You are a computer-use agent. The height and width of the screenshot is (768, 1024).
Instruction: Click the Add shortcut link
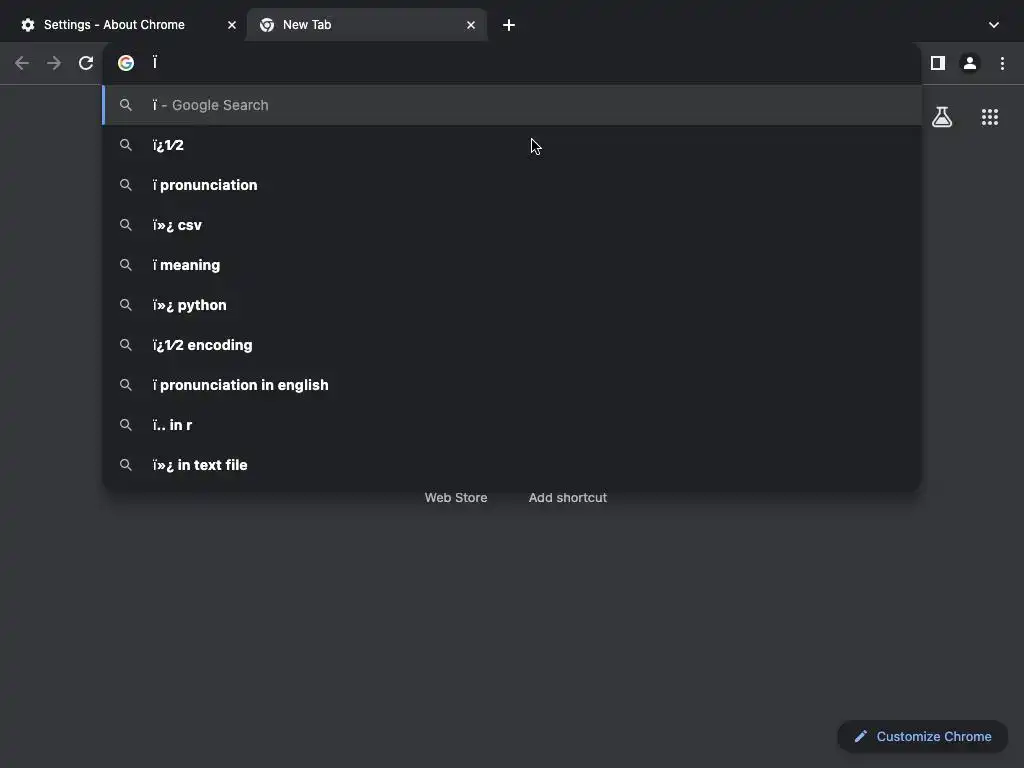pyautogui.click(x=567, y=497)
